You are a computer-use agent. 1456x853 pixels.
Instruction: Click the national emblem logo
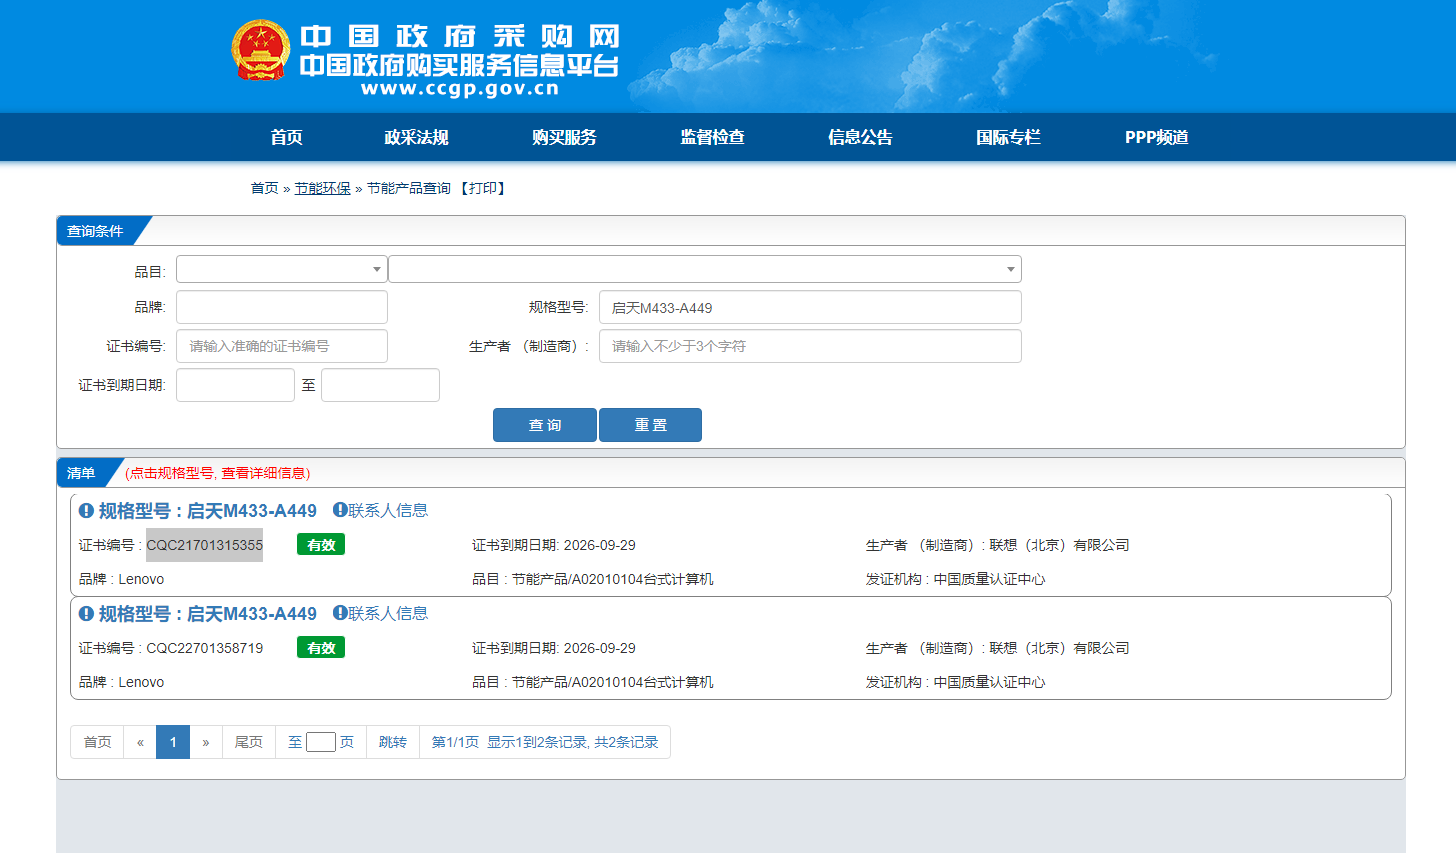pos(261,50)
